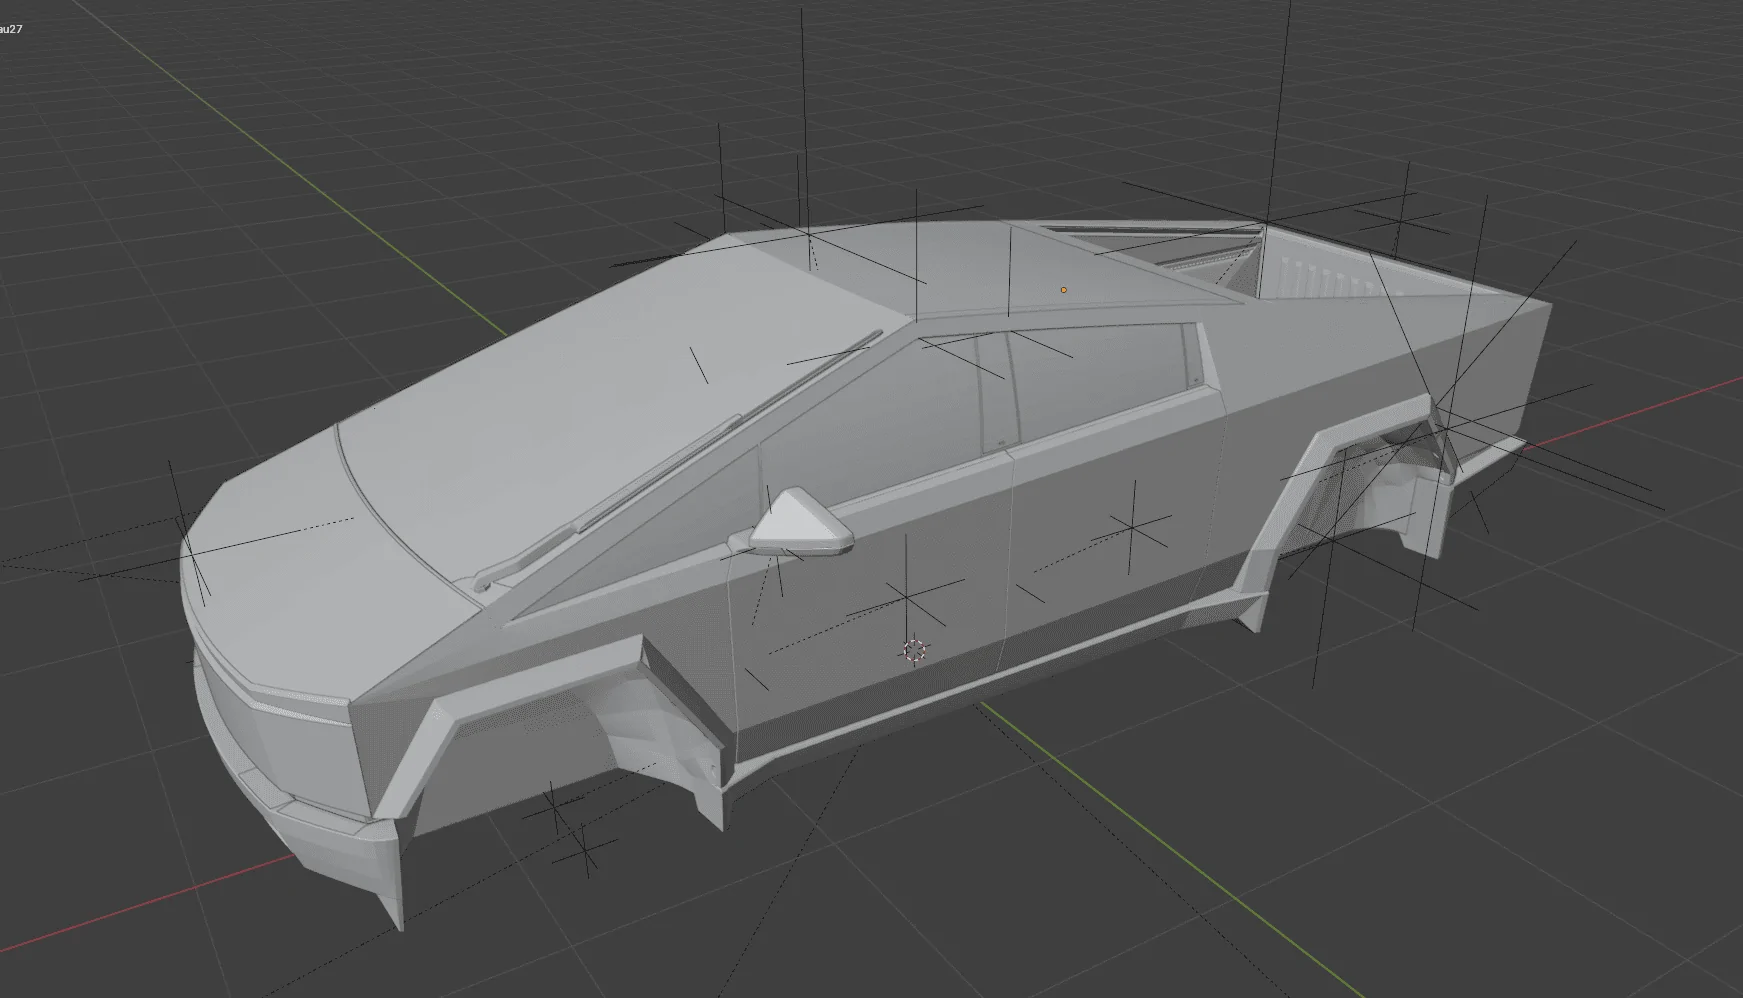Viewport: 1743px width, 998px height.
Task: Click the side mirror of the car model
Action: click(800, 522)
